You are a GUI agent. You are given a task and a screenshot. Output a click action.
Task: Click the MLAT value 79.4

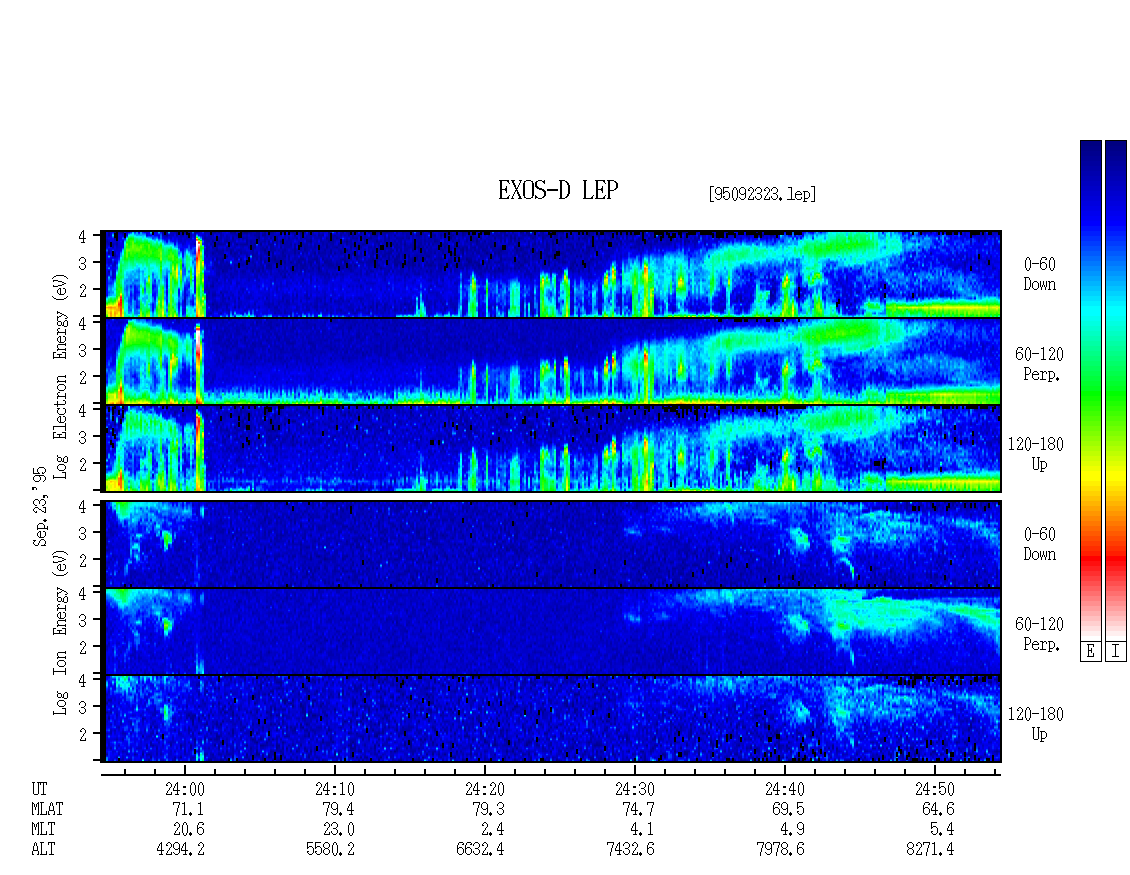point(338,809)
